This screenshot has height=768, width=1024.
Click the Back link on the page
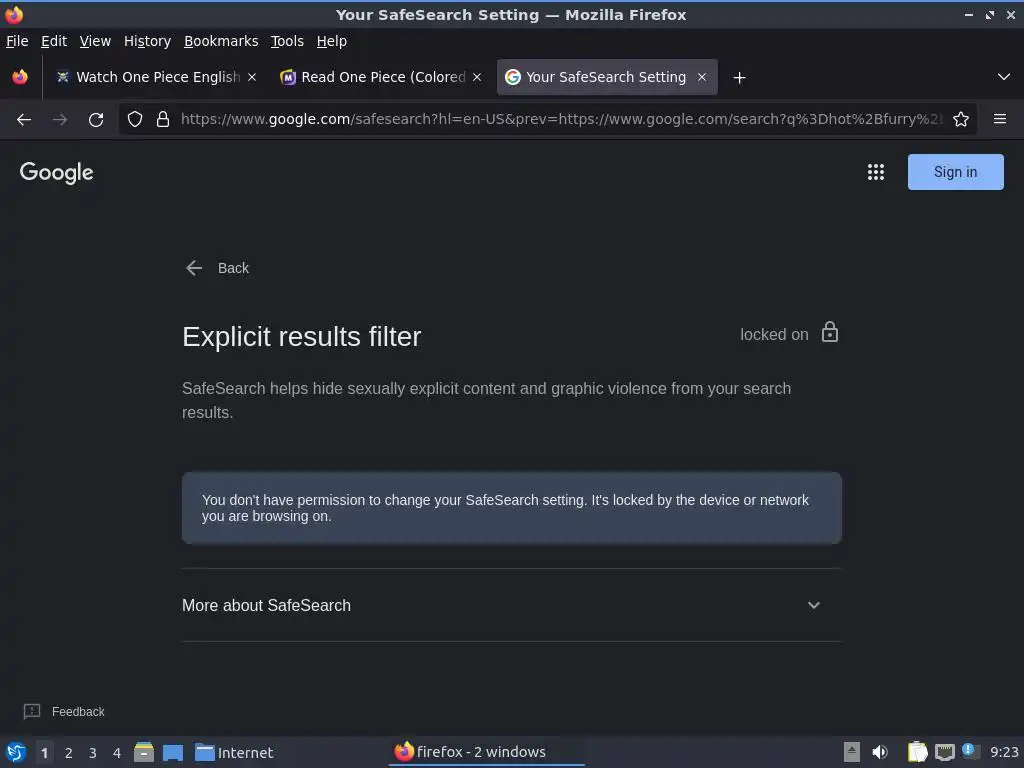tap(217, 268)
